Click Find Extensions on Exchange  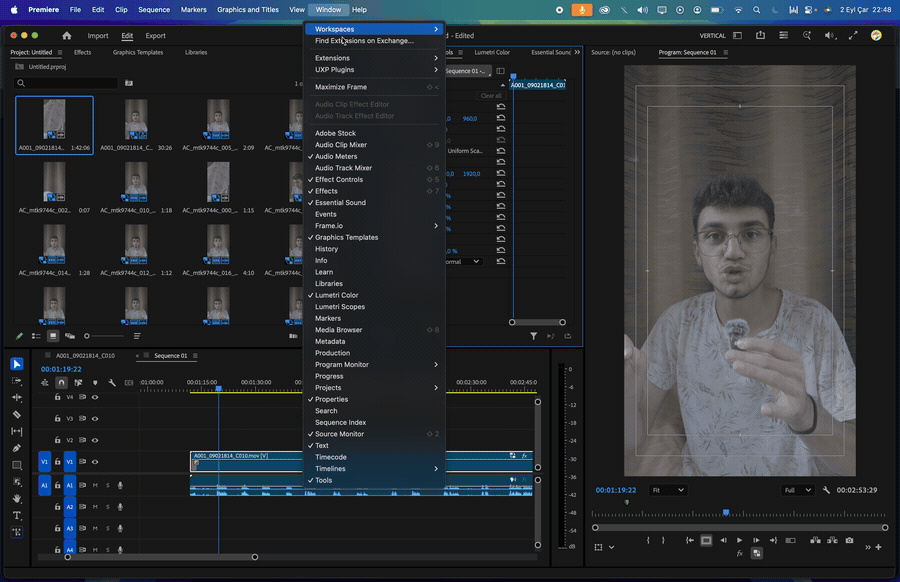374,41
